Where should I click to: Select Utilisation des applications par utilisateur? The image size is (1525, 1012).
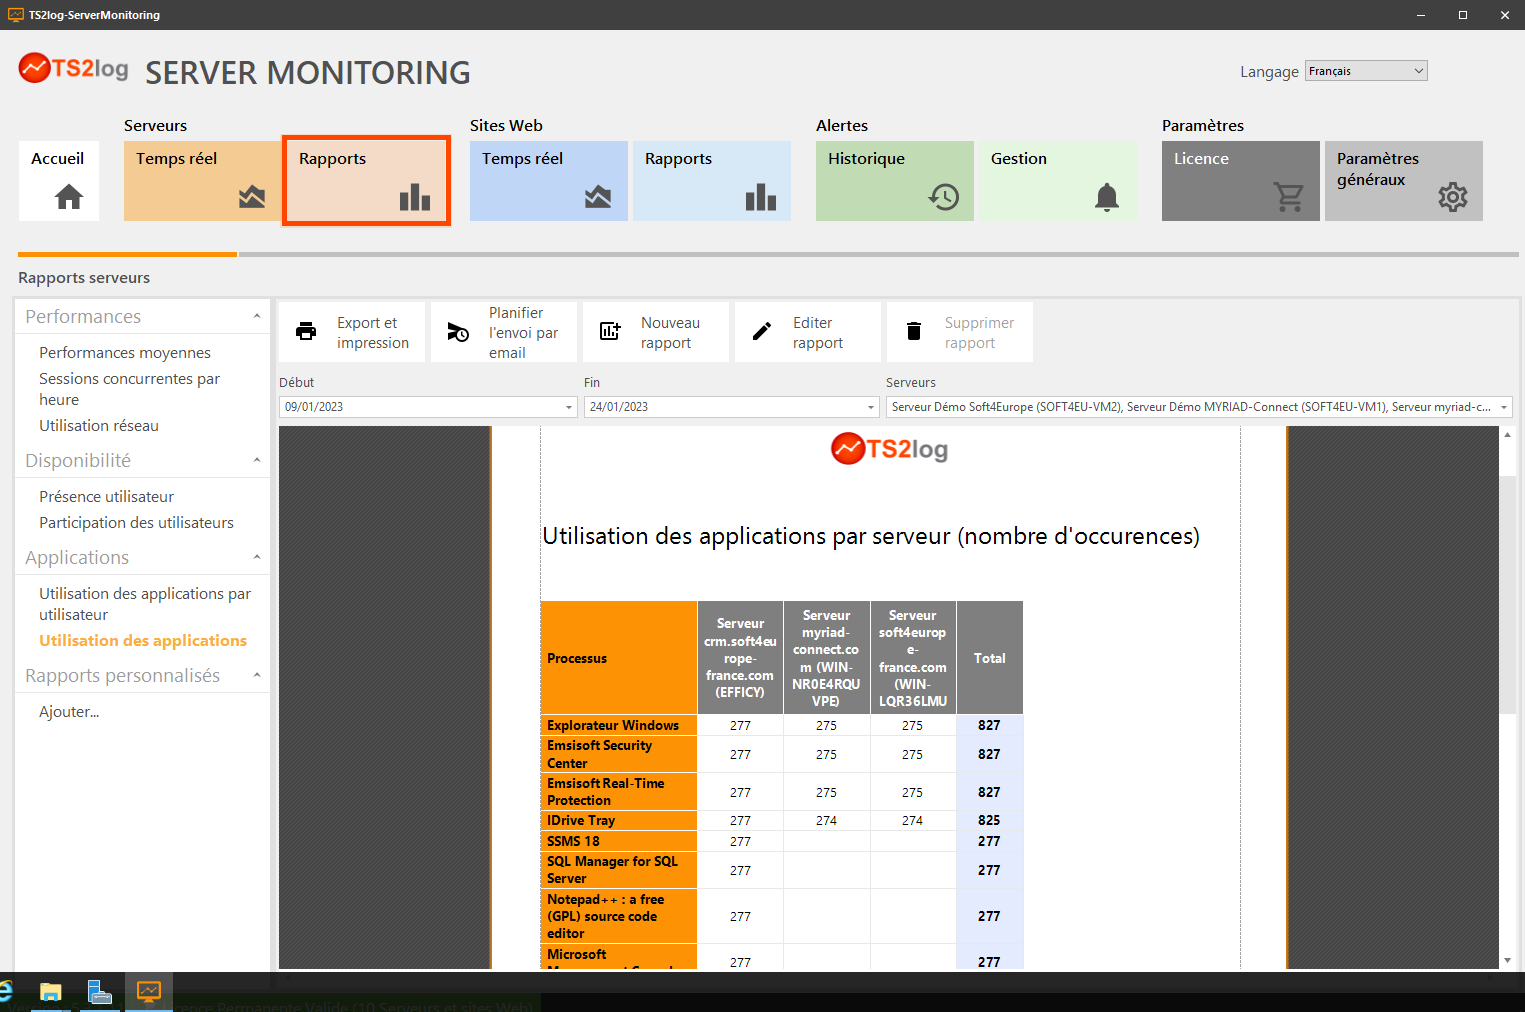145,604
